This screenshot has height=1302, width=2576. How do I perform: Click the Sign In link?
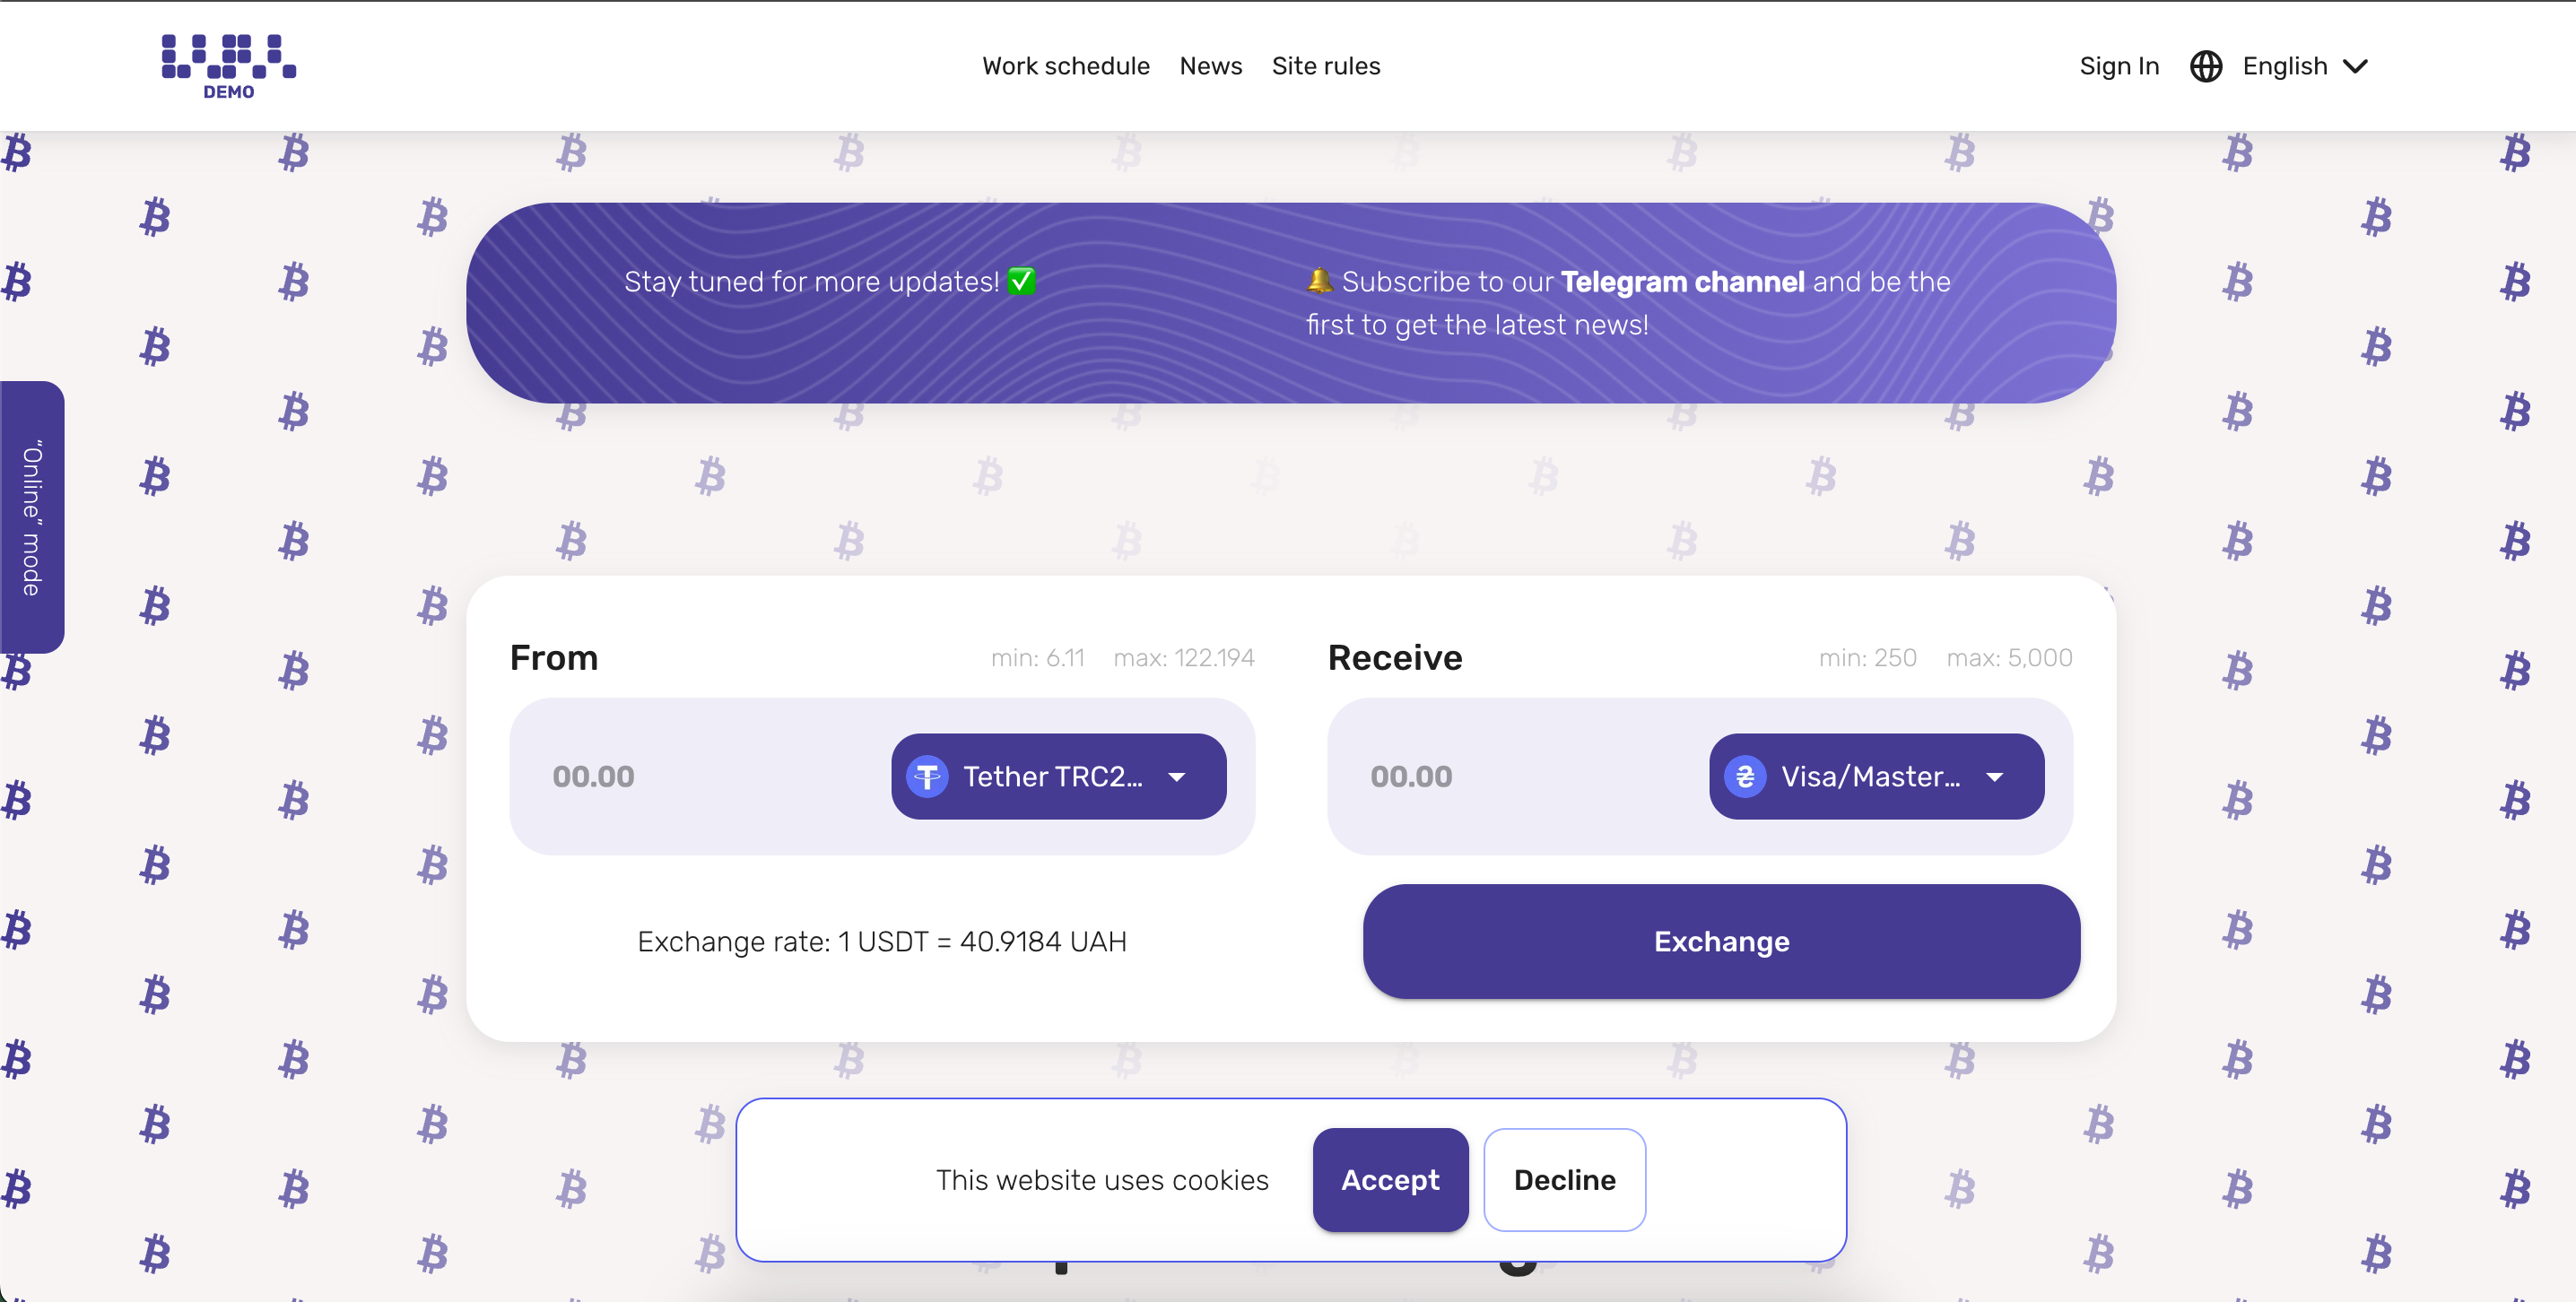point(2119,66)
